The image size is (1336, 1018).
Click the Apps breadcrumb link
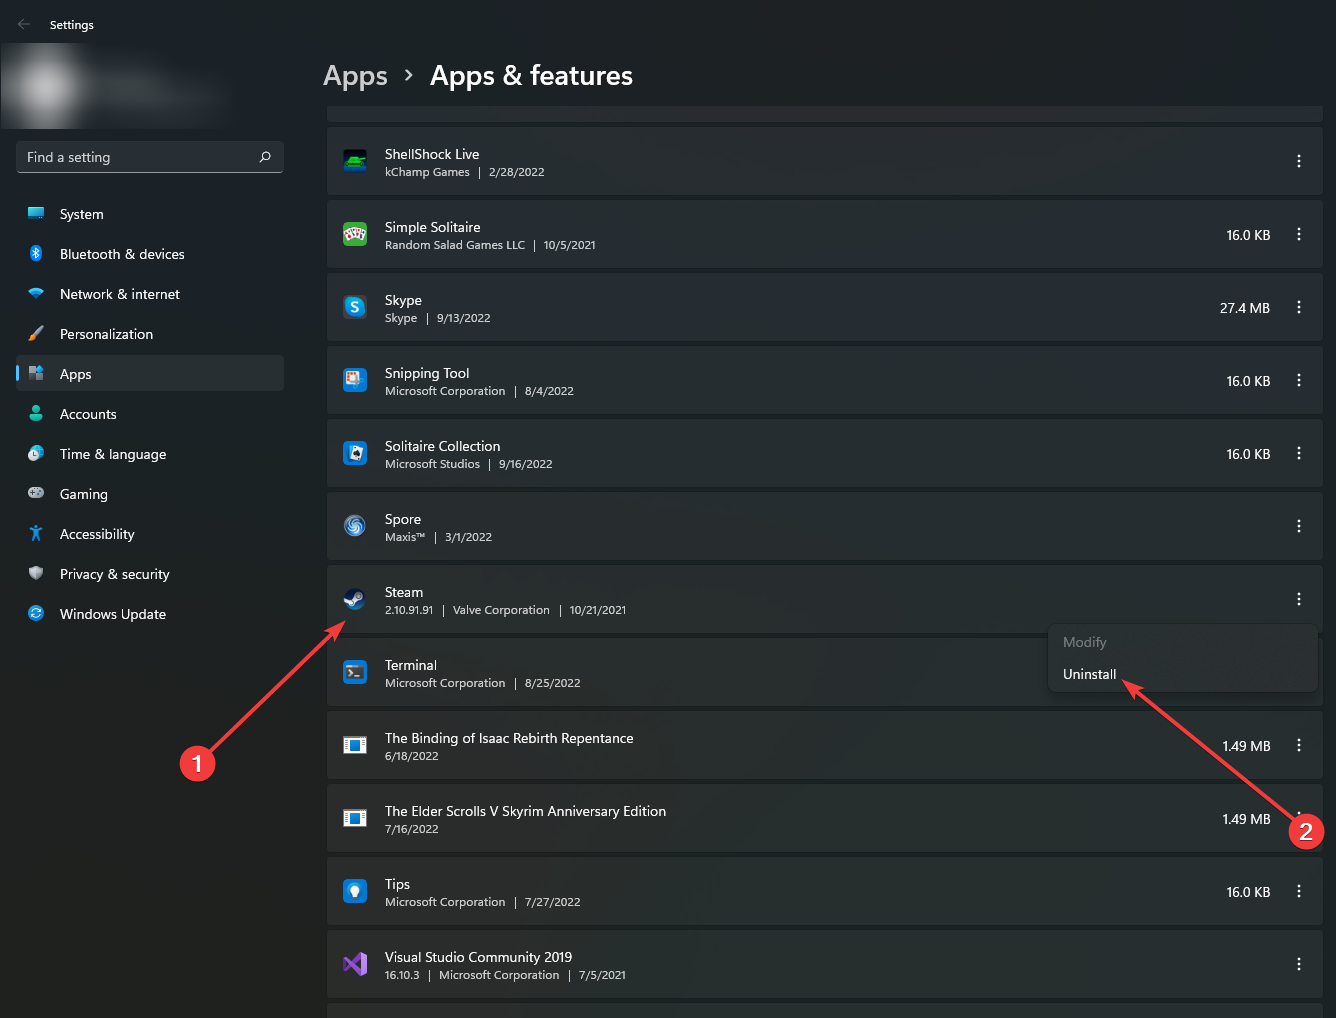click(x=355, y=76)
